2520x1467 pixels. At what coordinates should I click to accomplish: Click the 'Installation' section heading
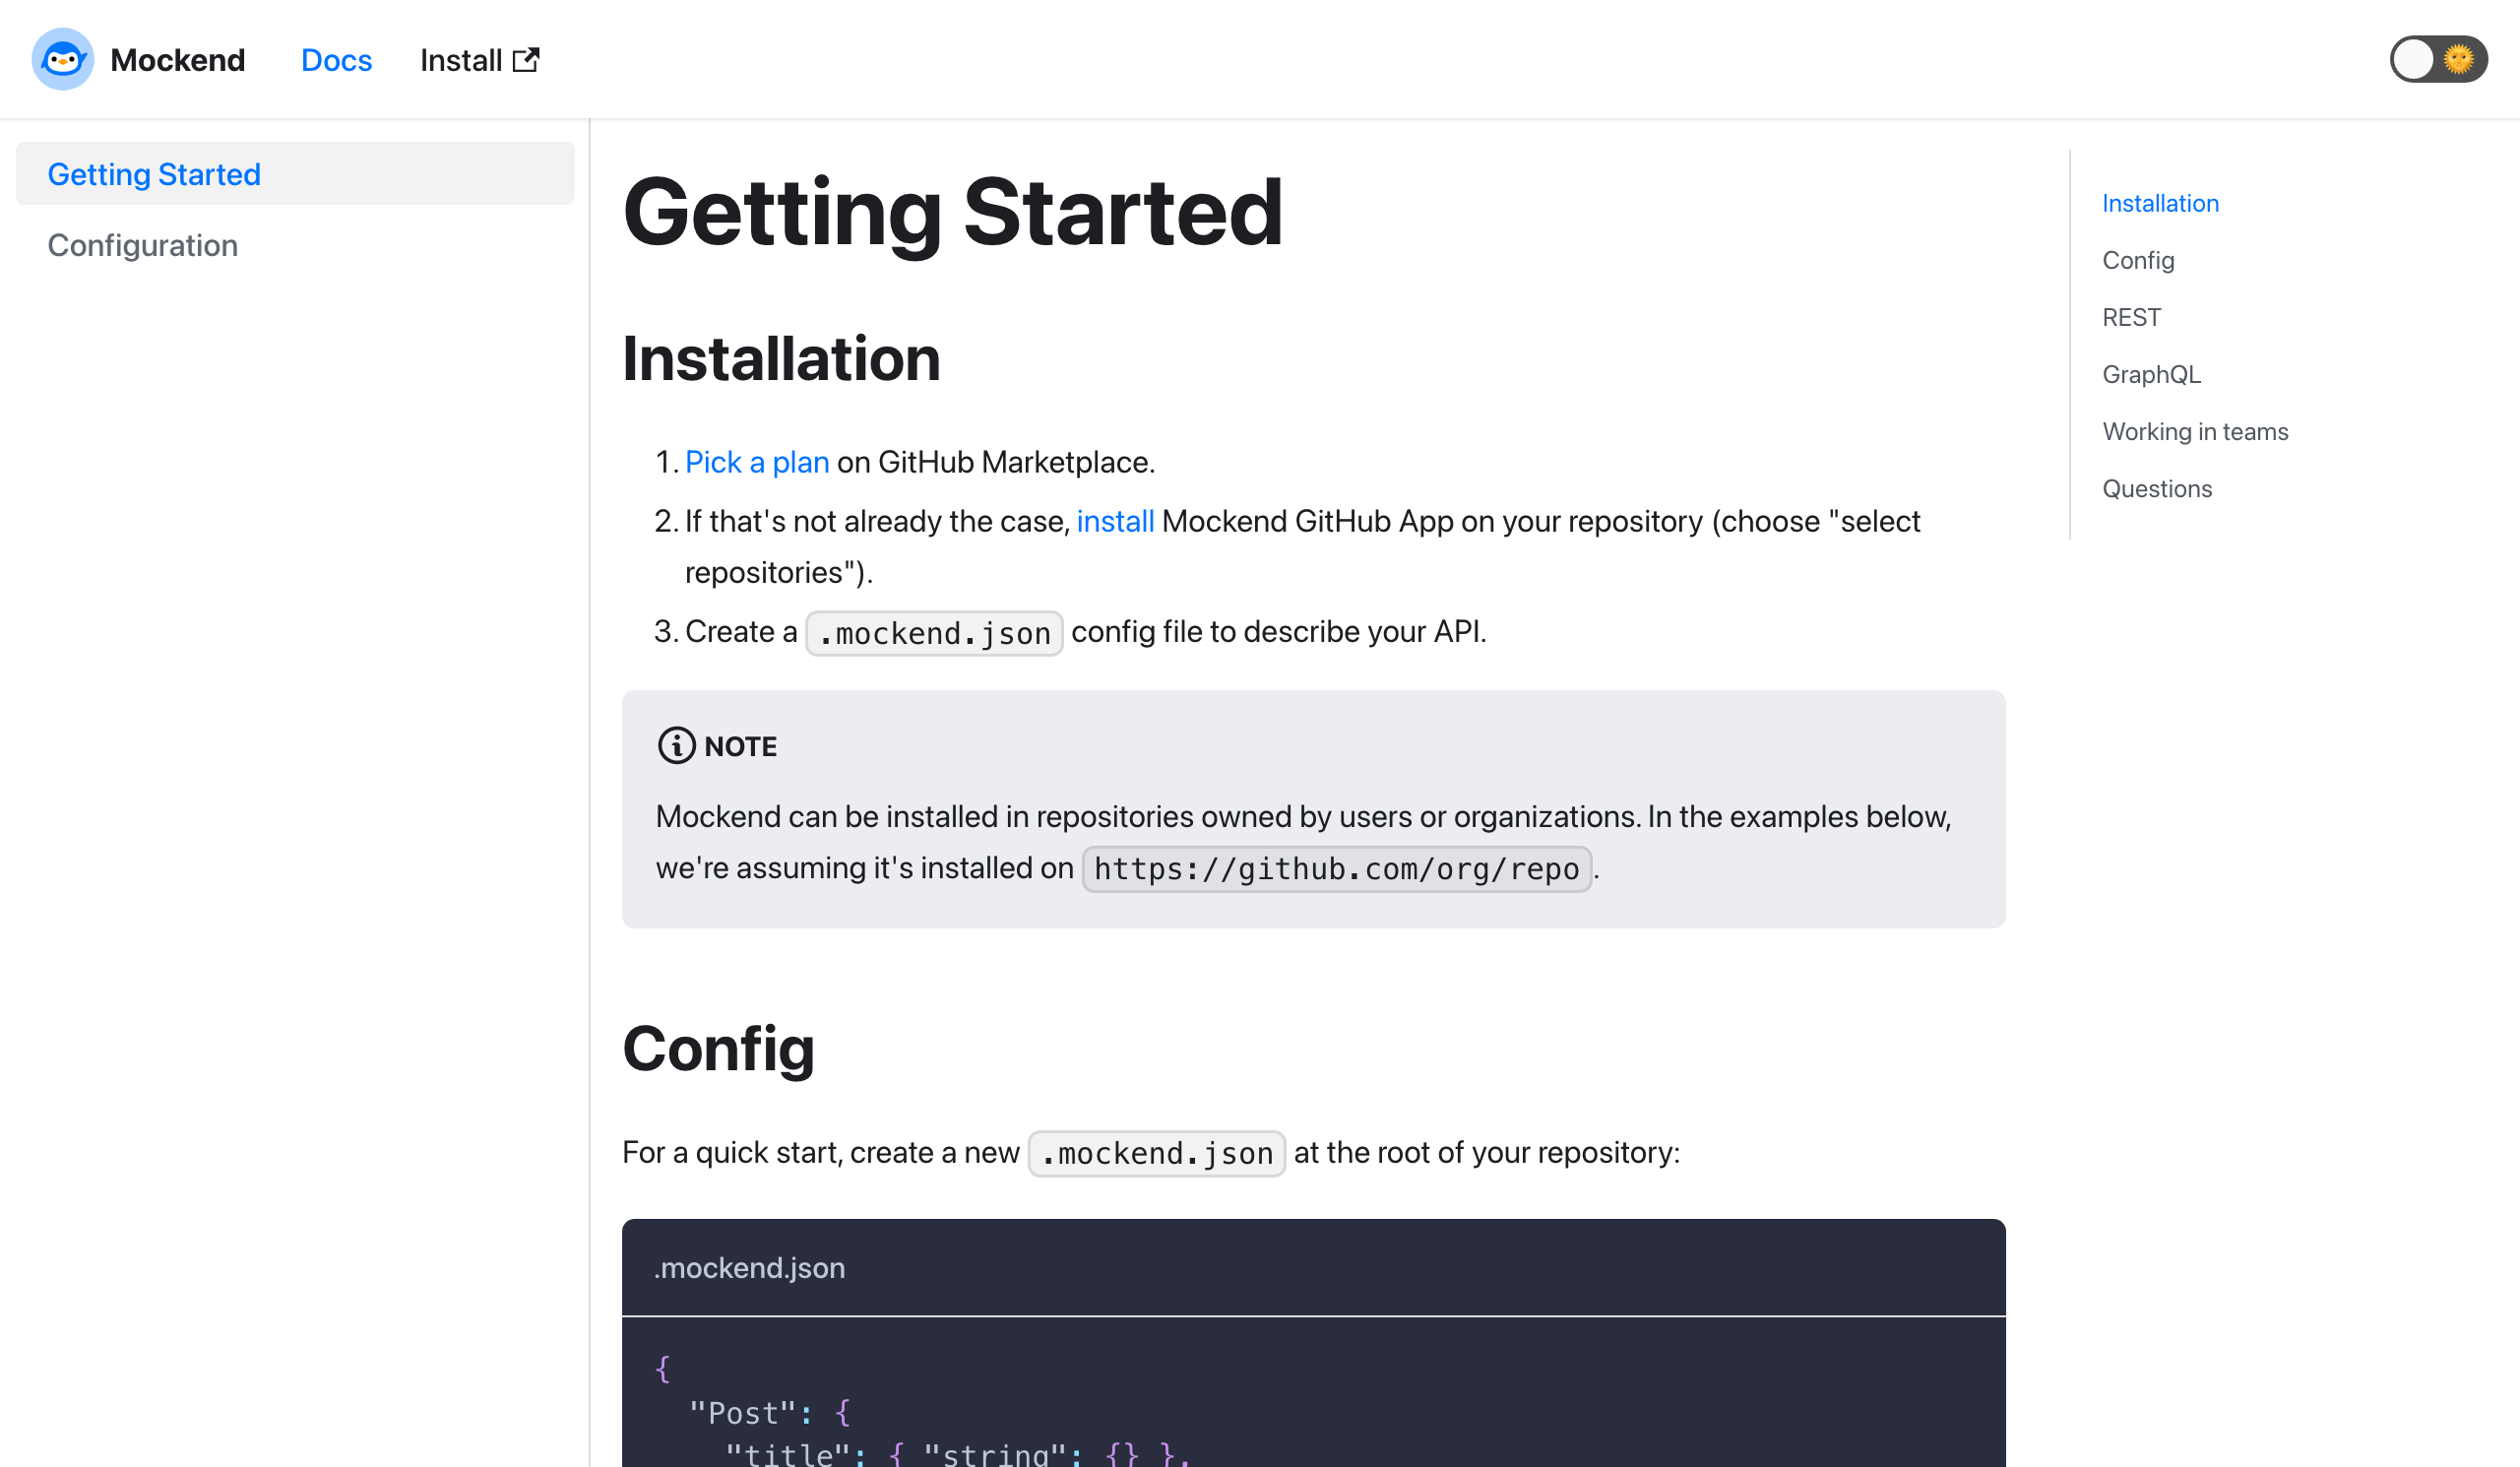coord(781,358)
